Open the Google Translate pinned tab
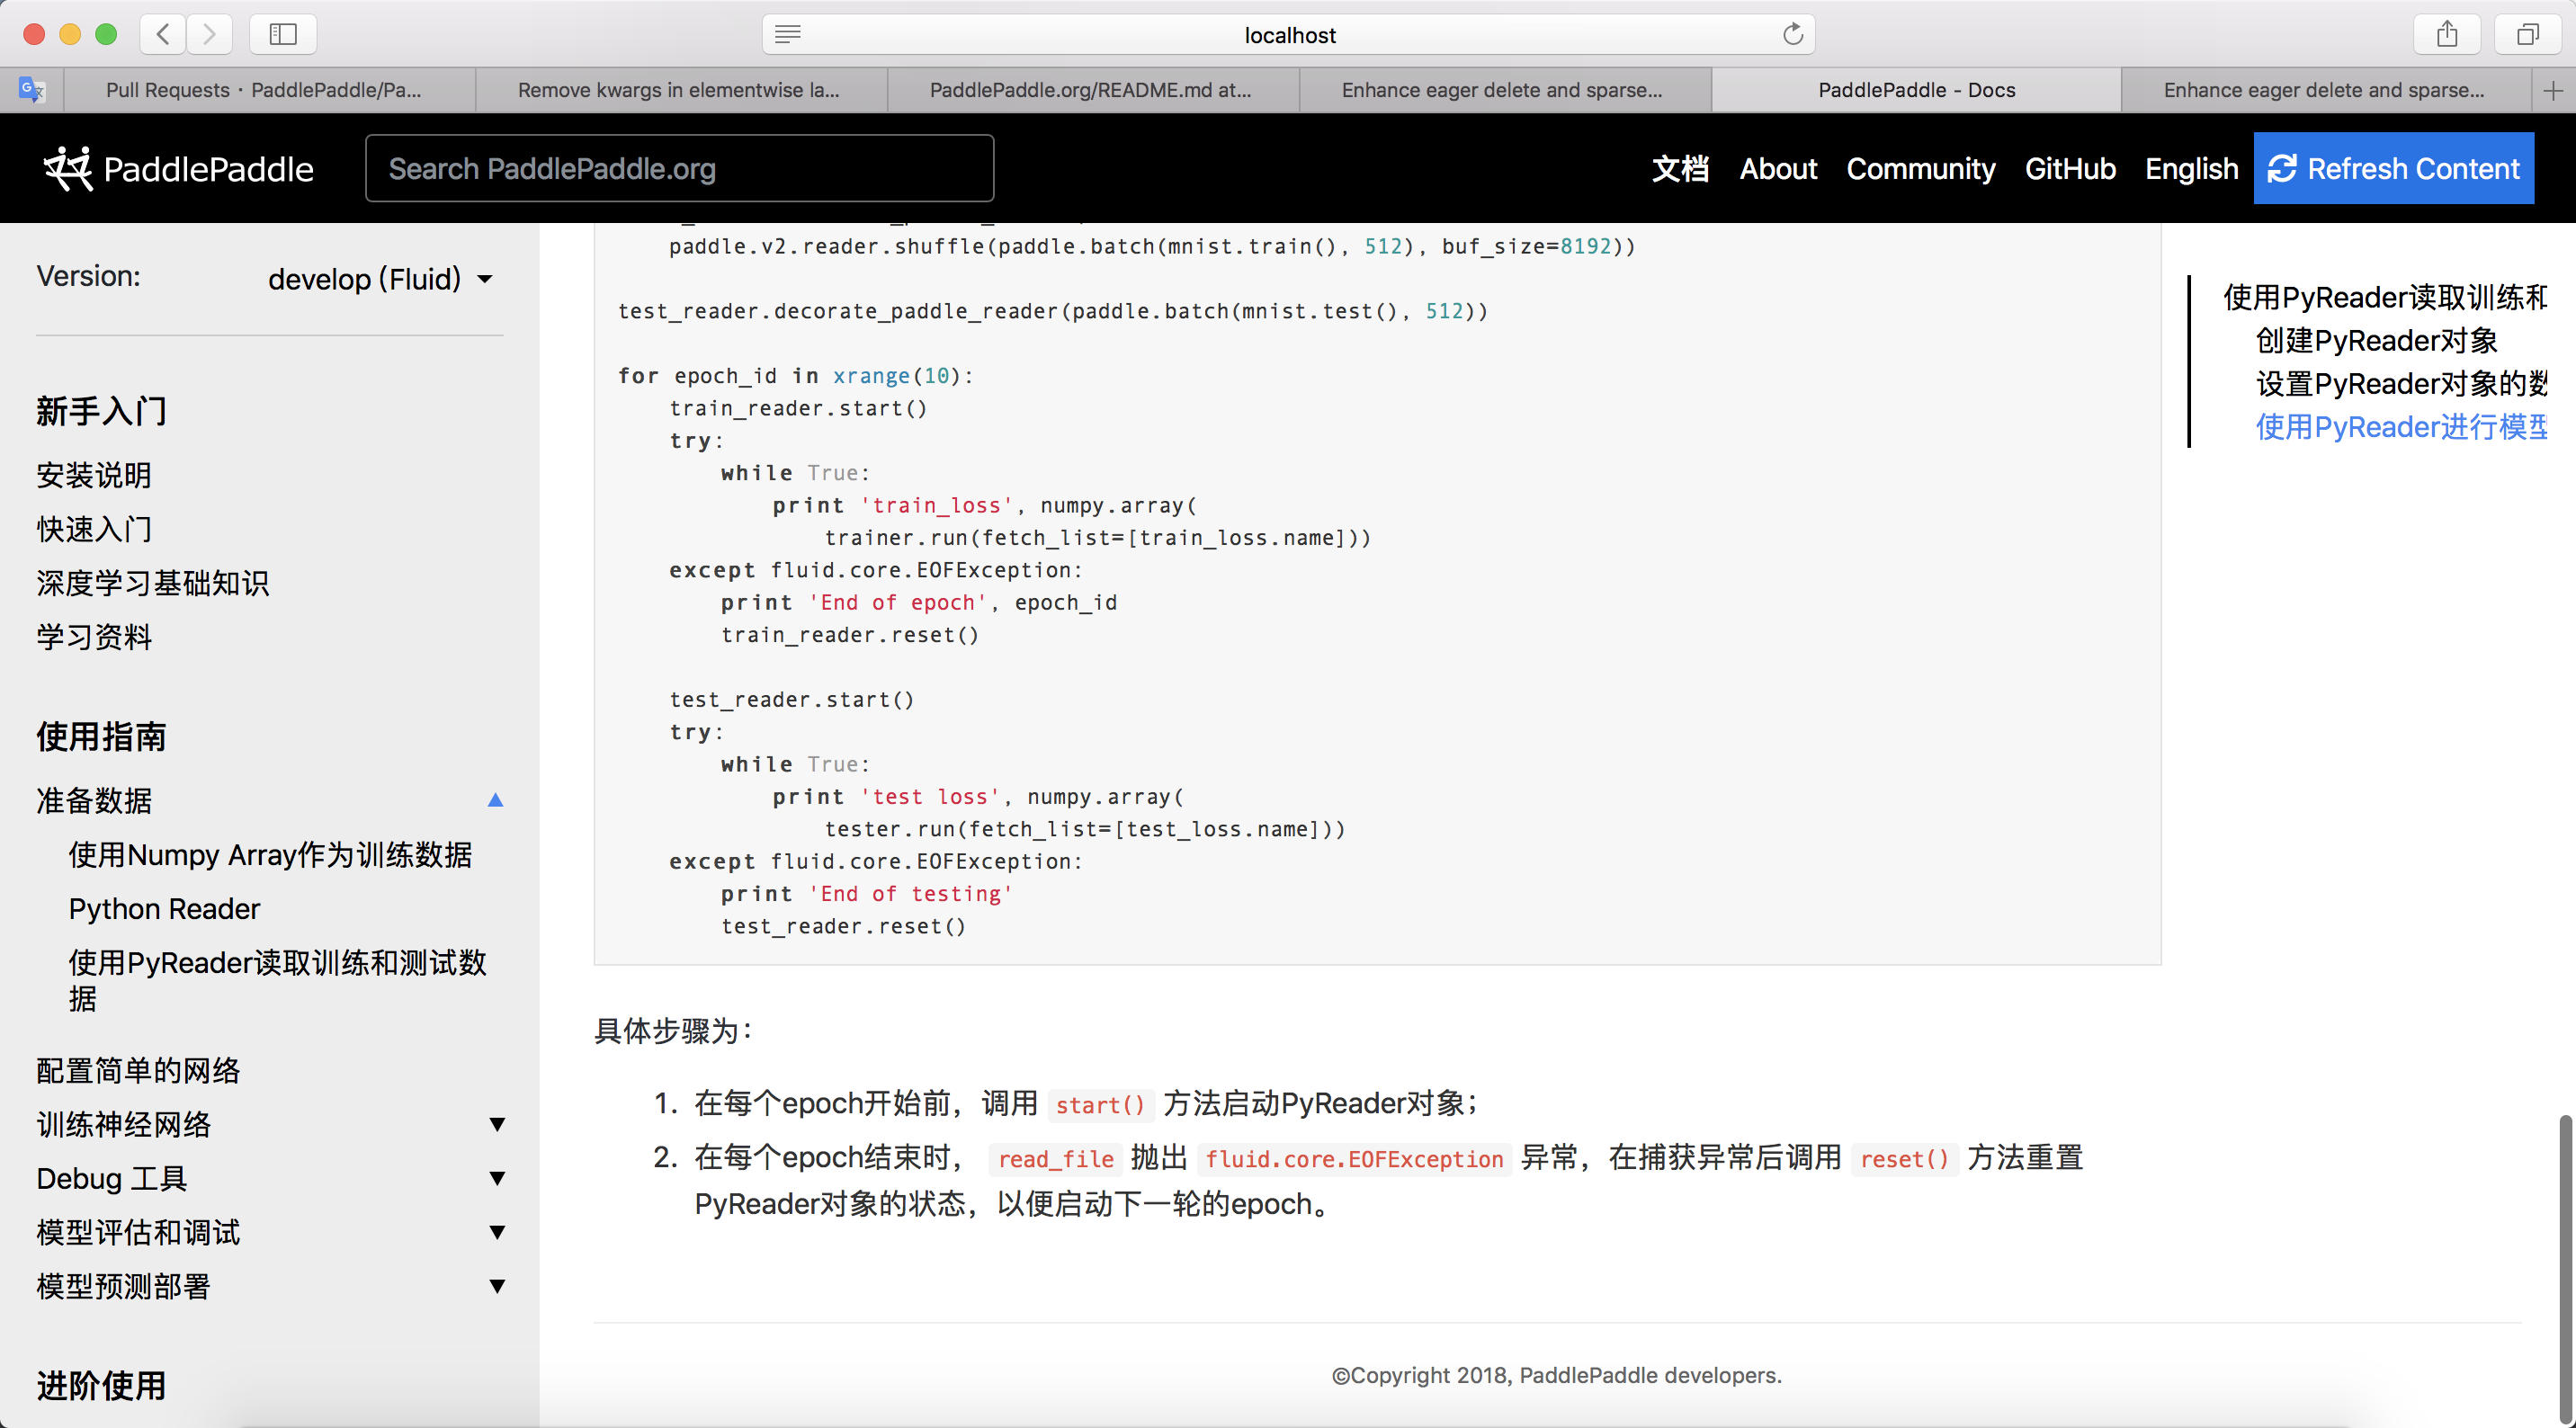 click(x=32, y=90)
